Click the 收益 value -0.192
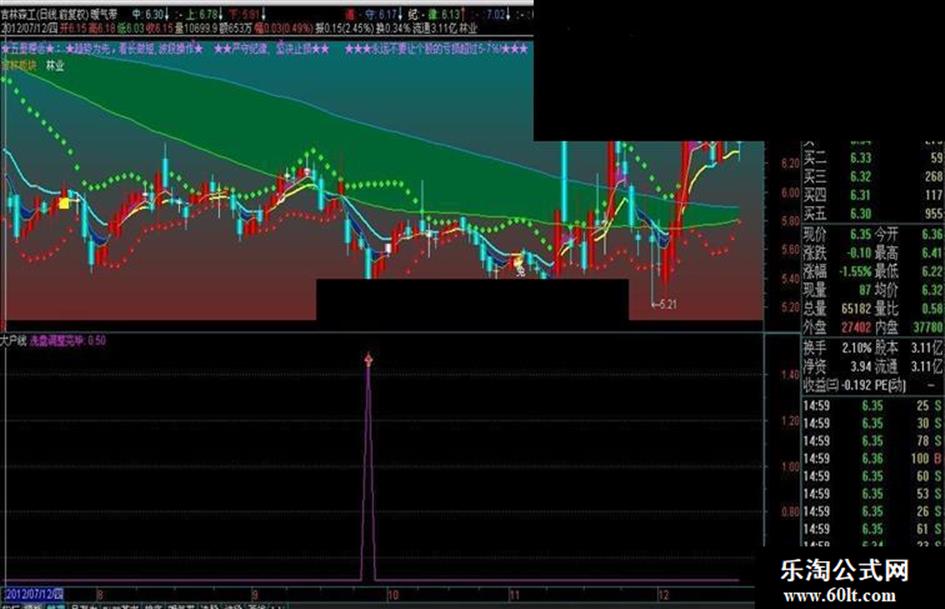 pyautogui.click(x=856, y=385)
